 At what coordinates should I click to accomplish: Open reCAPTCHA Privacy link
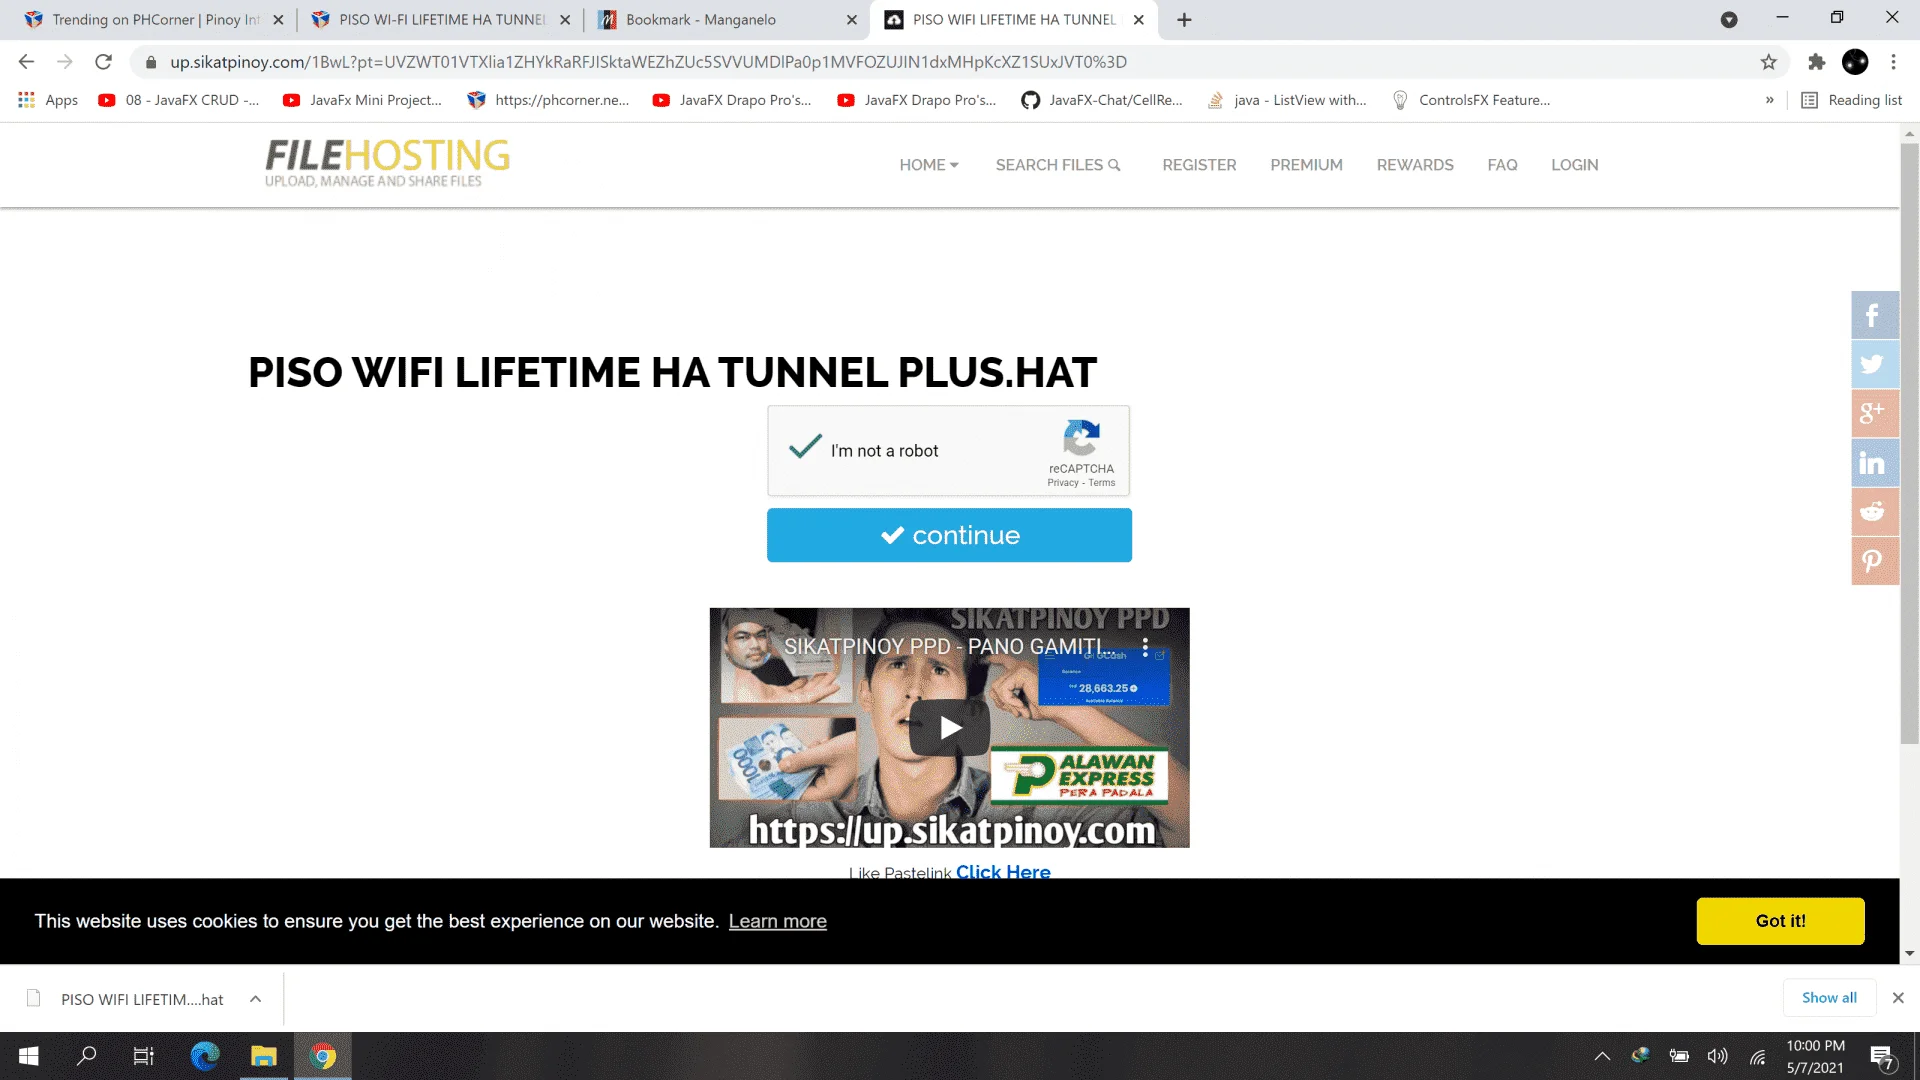[1063, 483]
